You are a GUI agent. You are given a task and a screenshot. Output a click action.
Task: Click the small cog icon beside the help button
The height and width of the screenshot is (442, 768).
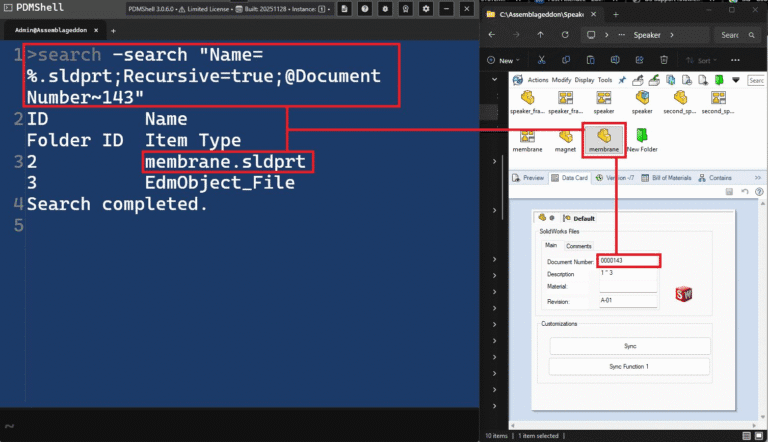(x=385, y=9)
